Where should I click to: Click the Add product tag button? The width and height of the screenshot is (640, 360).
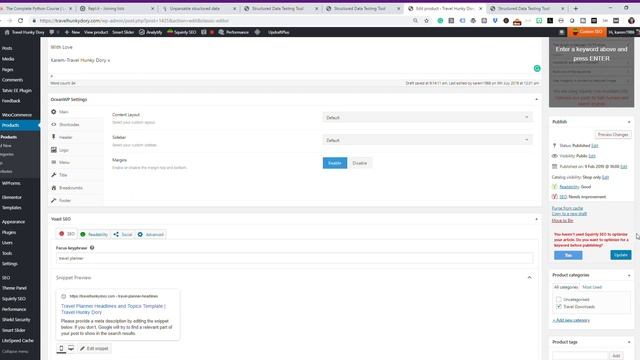pos(616,356)
